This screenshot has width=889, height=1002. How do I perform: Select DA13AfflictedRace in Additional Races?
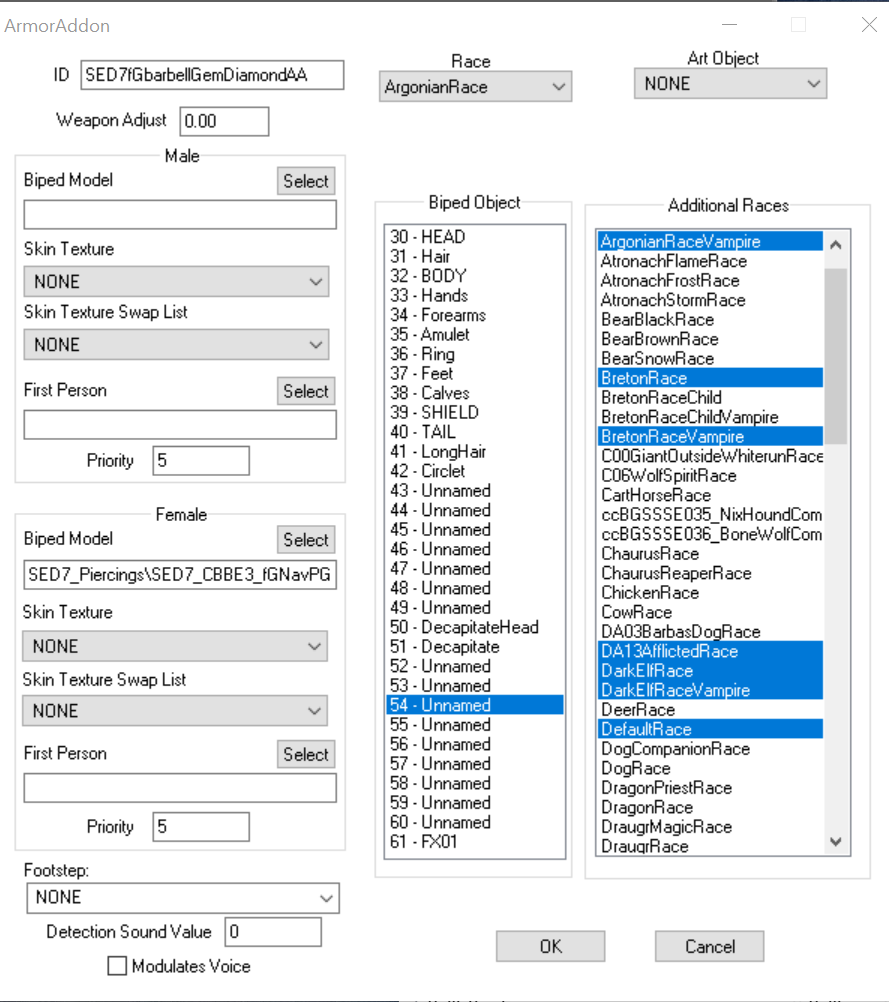[710, 651]
